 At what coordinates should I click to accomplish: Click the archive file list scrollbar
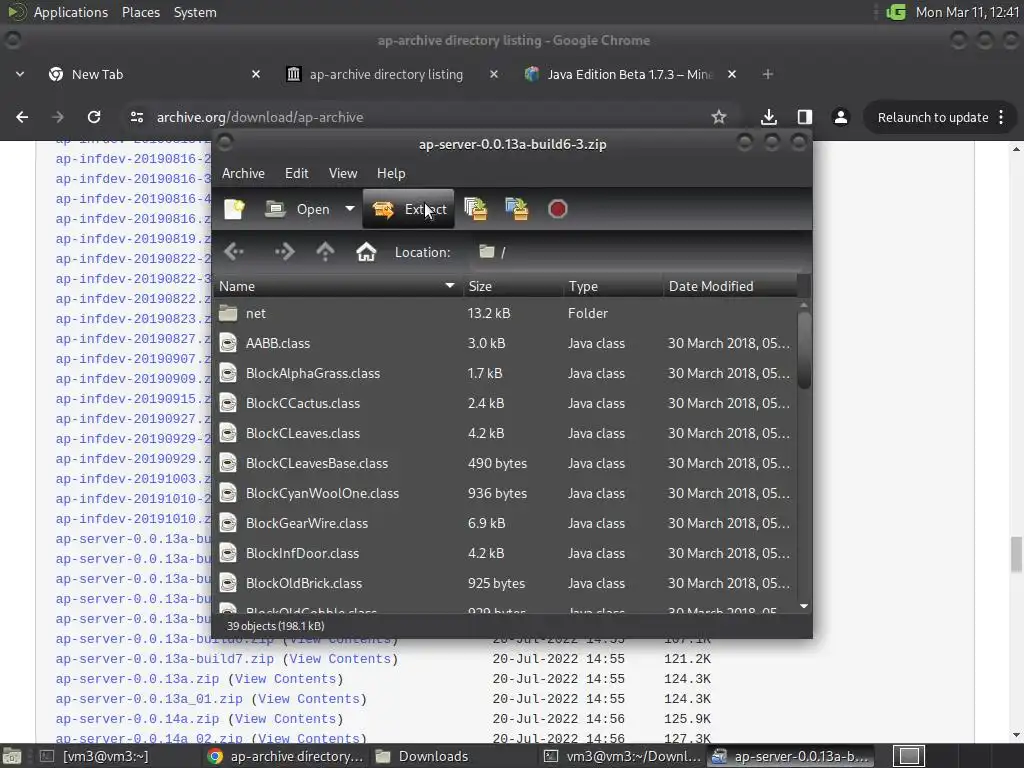[804, 350]
